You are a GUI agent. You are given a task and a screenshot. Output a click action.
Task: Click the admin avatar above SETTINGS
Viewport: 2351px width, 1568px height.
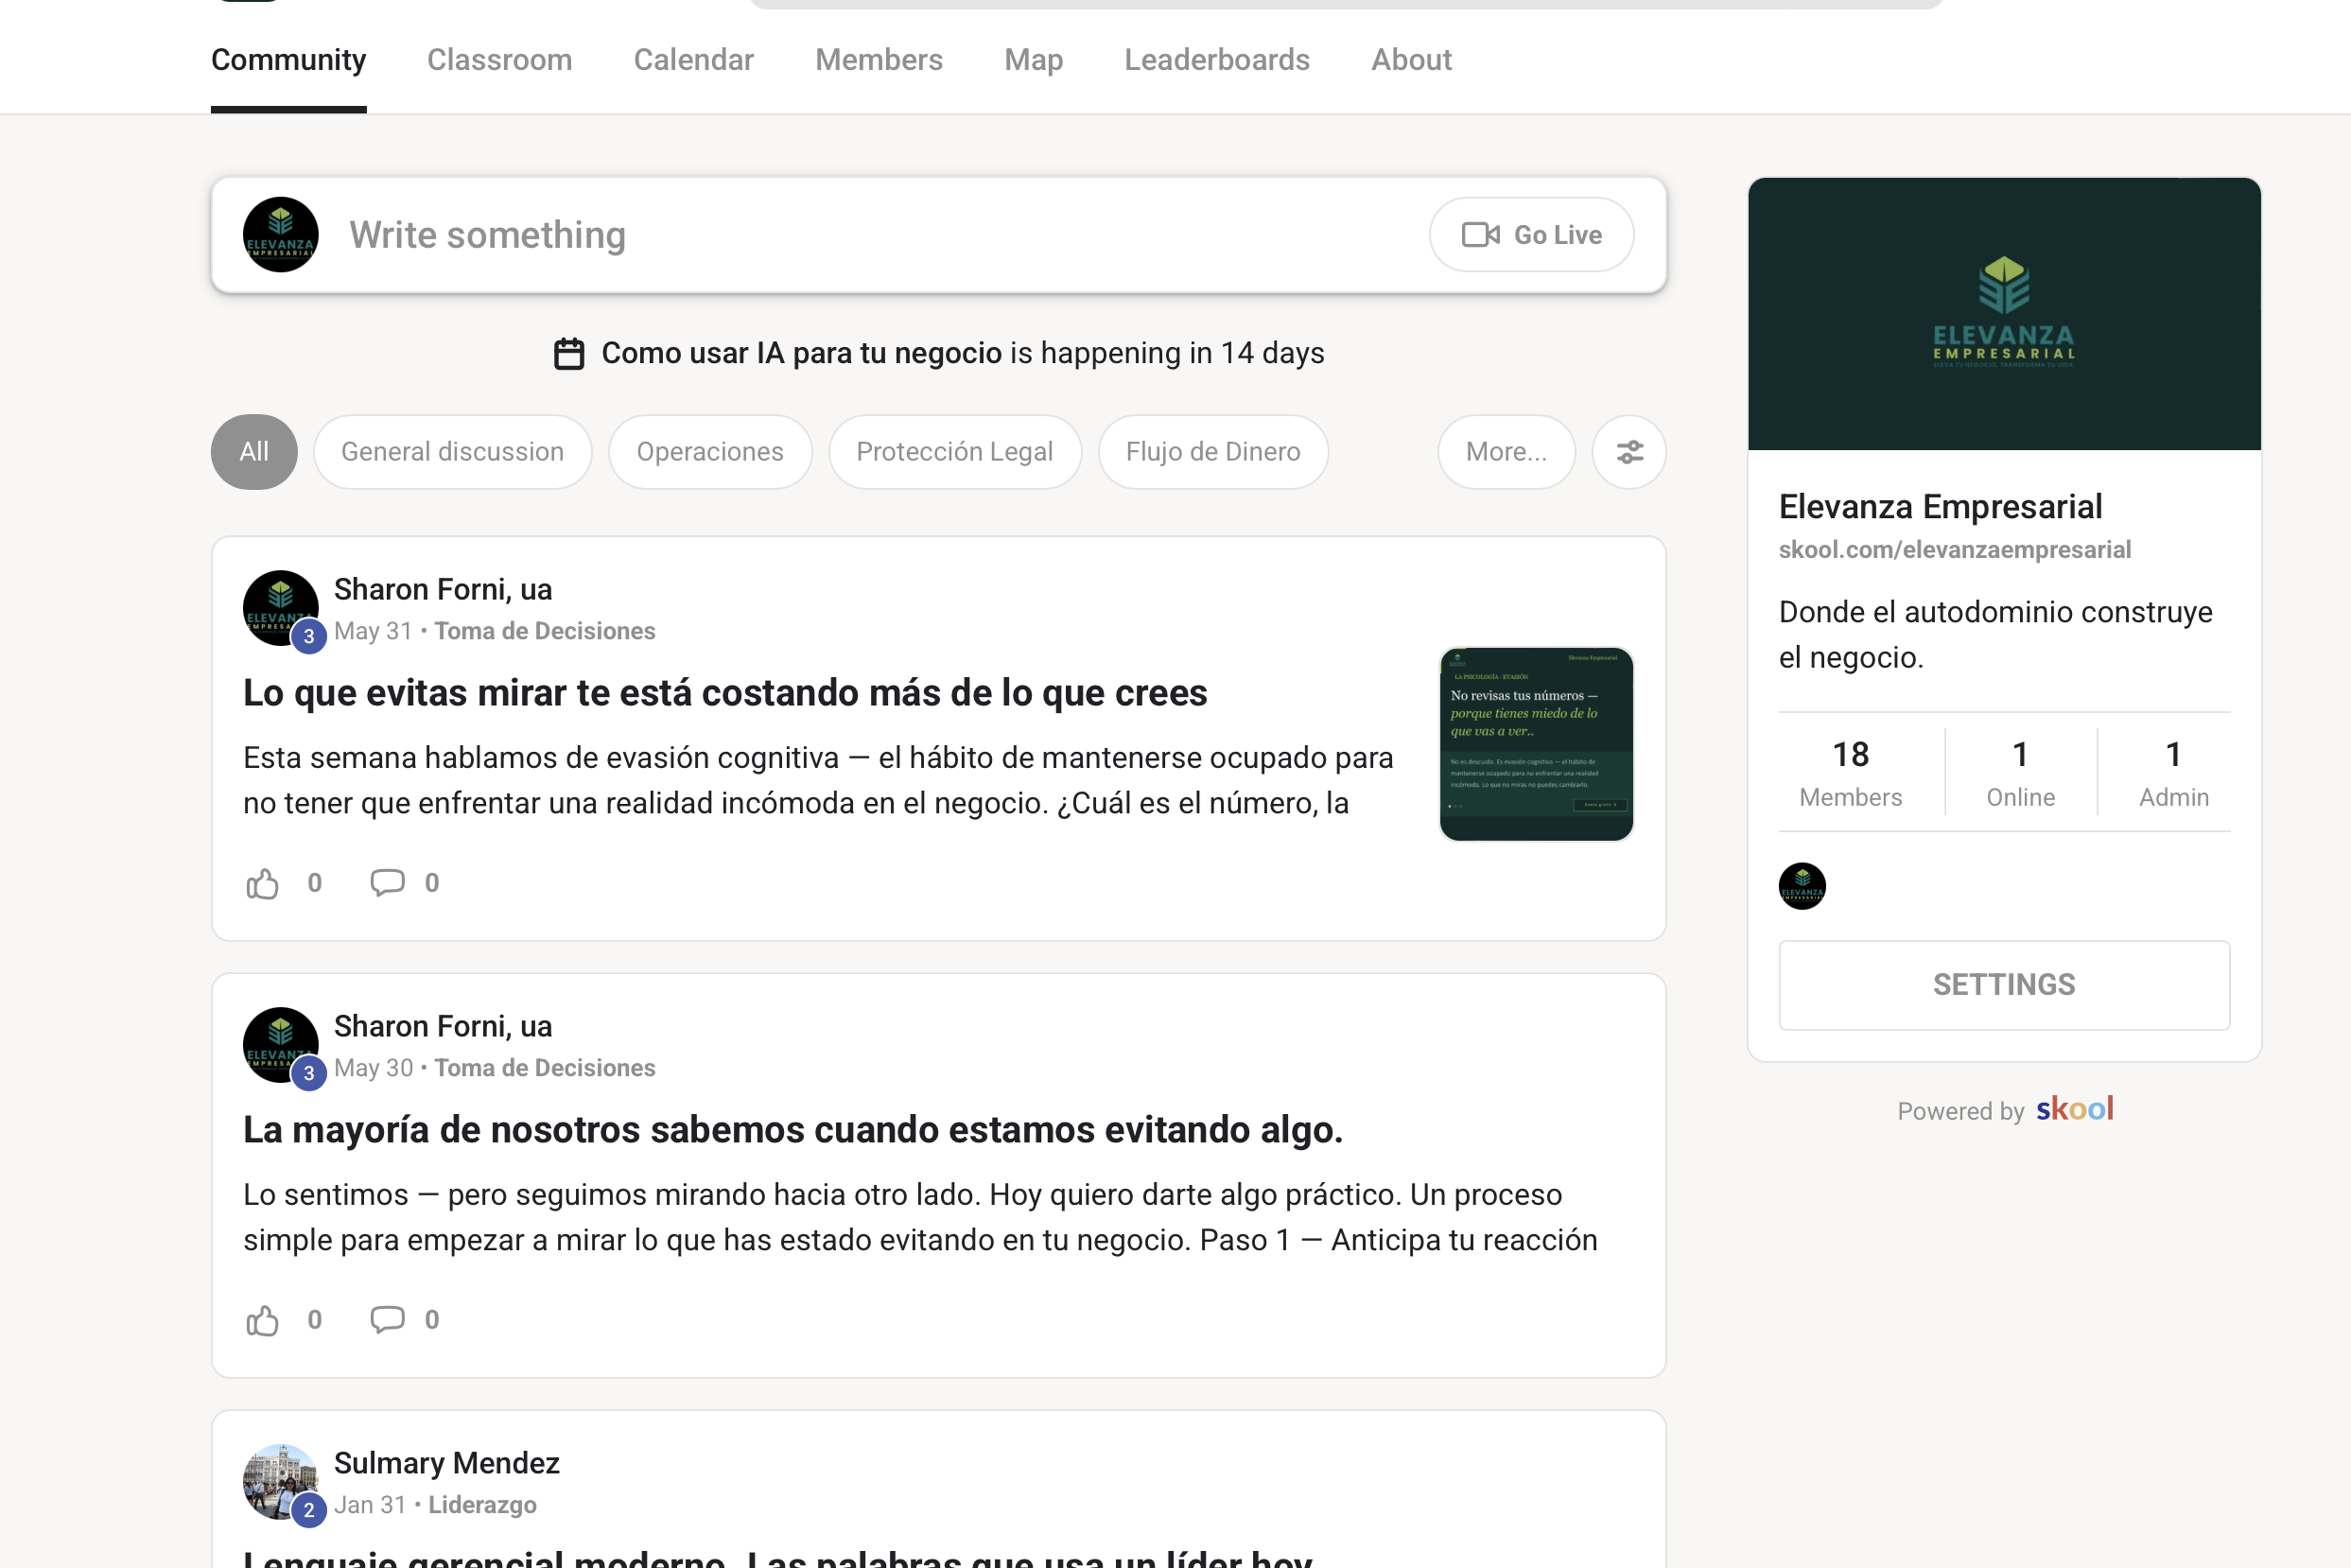pyautogui.click(x=1803, y=886)
